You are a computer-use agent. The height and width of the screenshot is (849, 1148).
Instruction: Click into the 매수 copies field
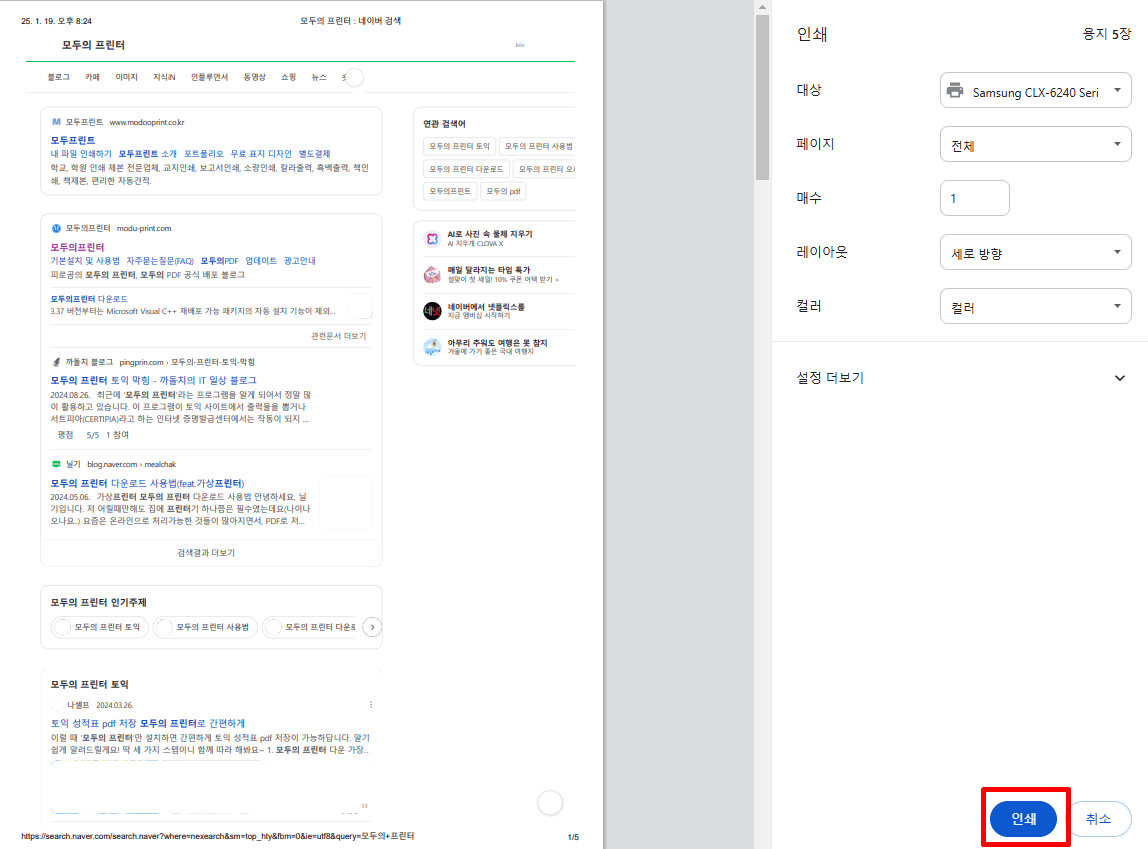[974, 198]
